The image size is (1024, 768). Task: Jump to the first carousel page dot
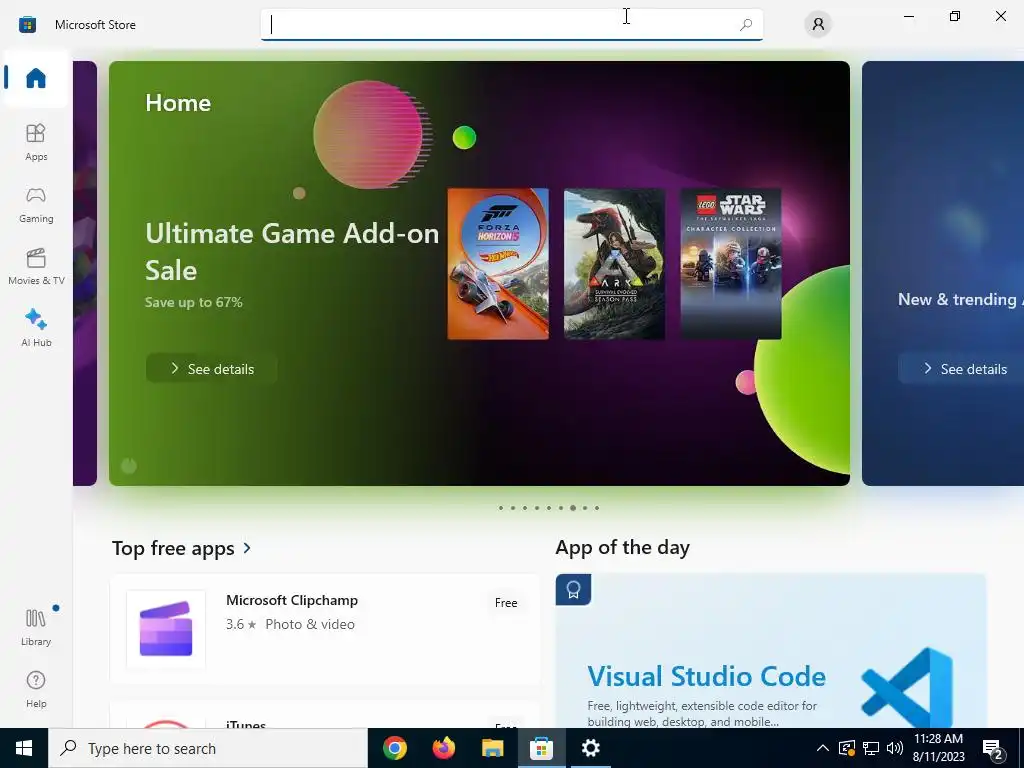(x=501, y=507)
